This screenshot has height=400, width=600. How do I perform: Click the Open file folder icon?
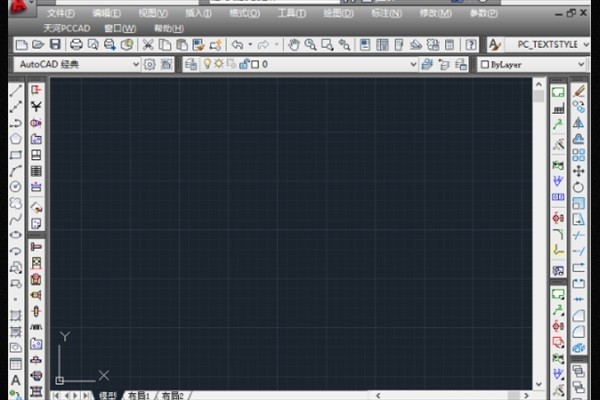click(x=38, y=45)
